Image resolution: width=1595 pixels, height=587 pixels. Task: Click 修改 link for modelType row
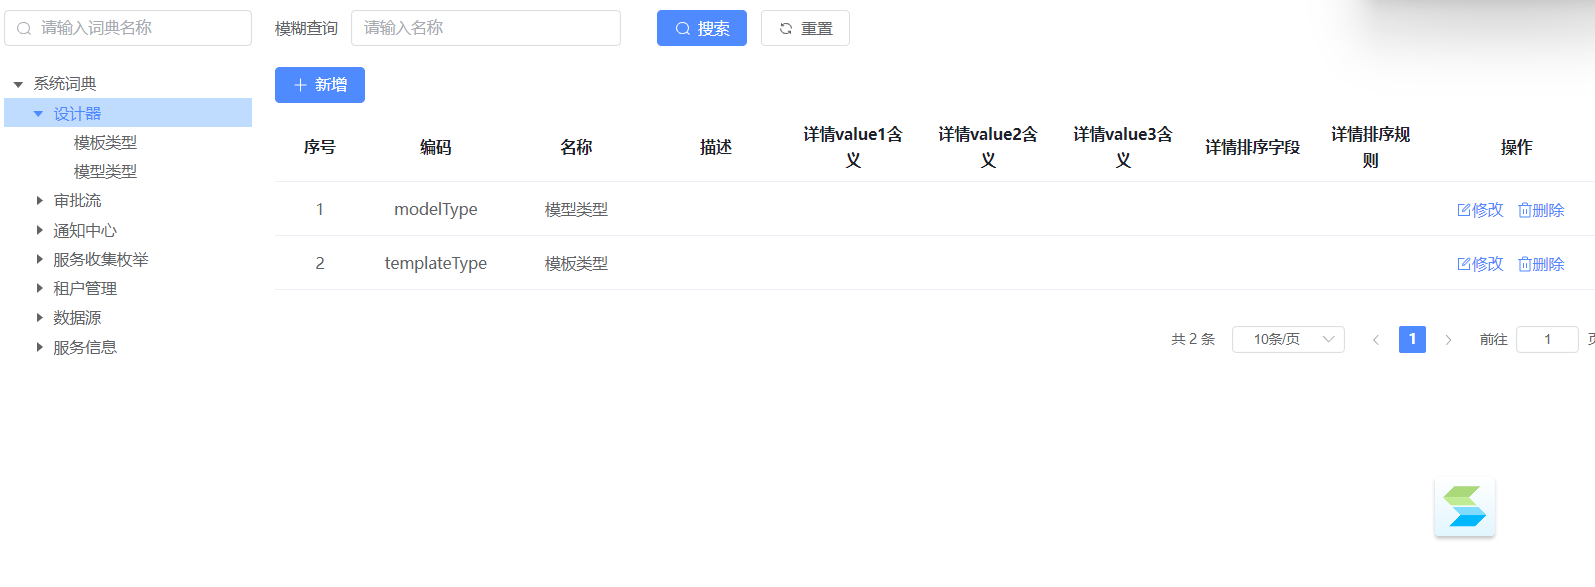1480,210
